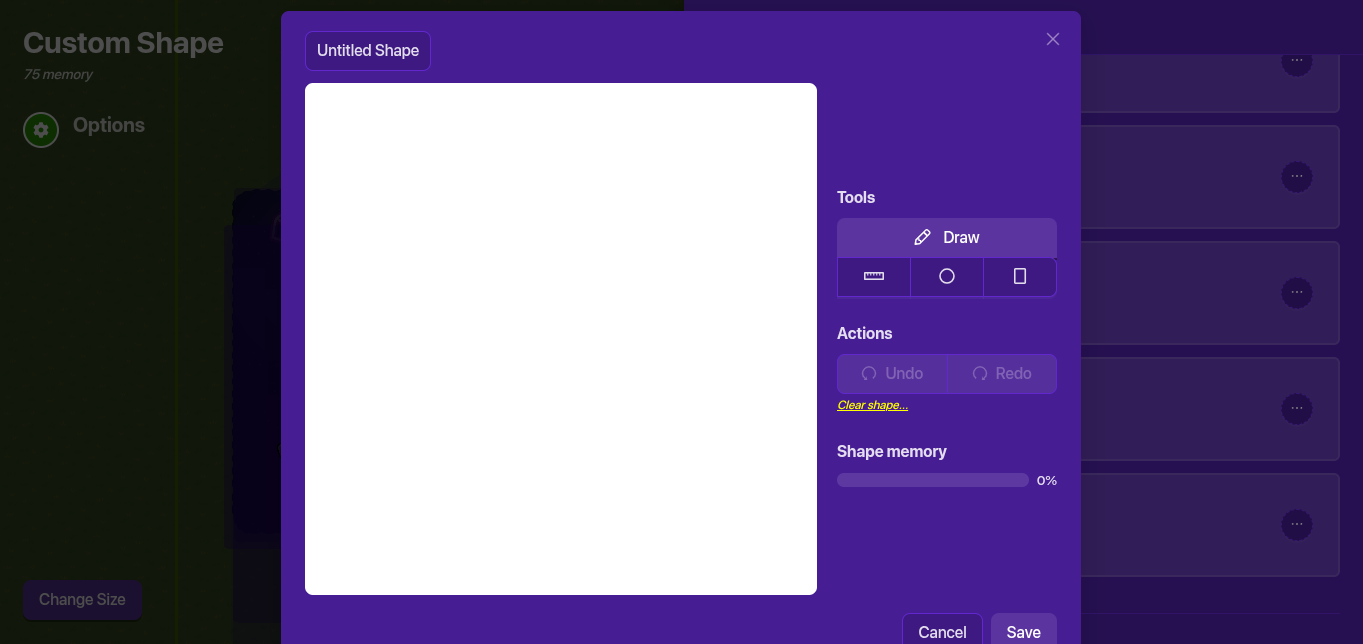The height and width of the screenshot is (644, 1363).
Task: Edit the Untitled Shape name field
Action: click(368, 51)
